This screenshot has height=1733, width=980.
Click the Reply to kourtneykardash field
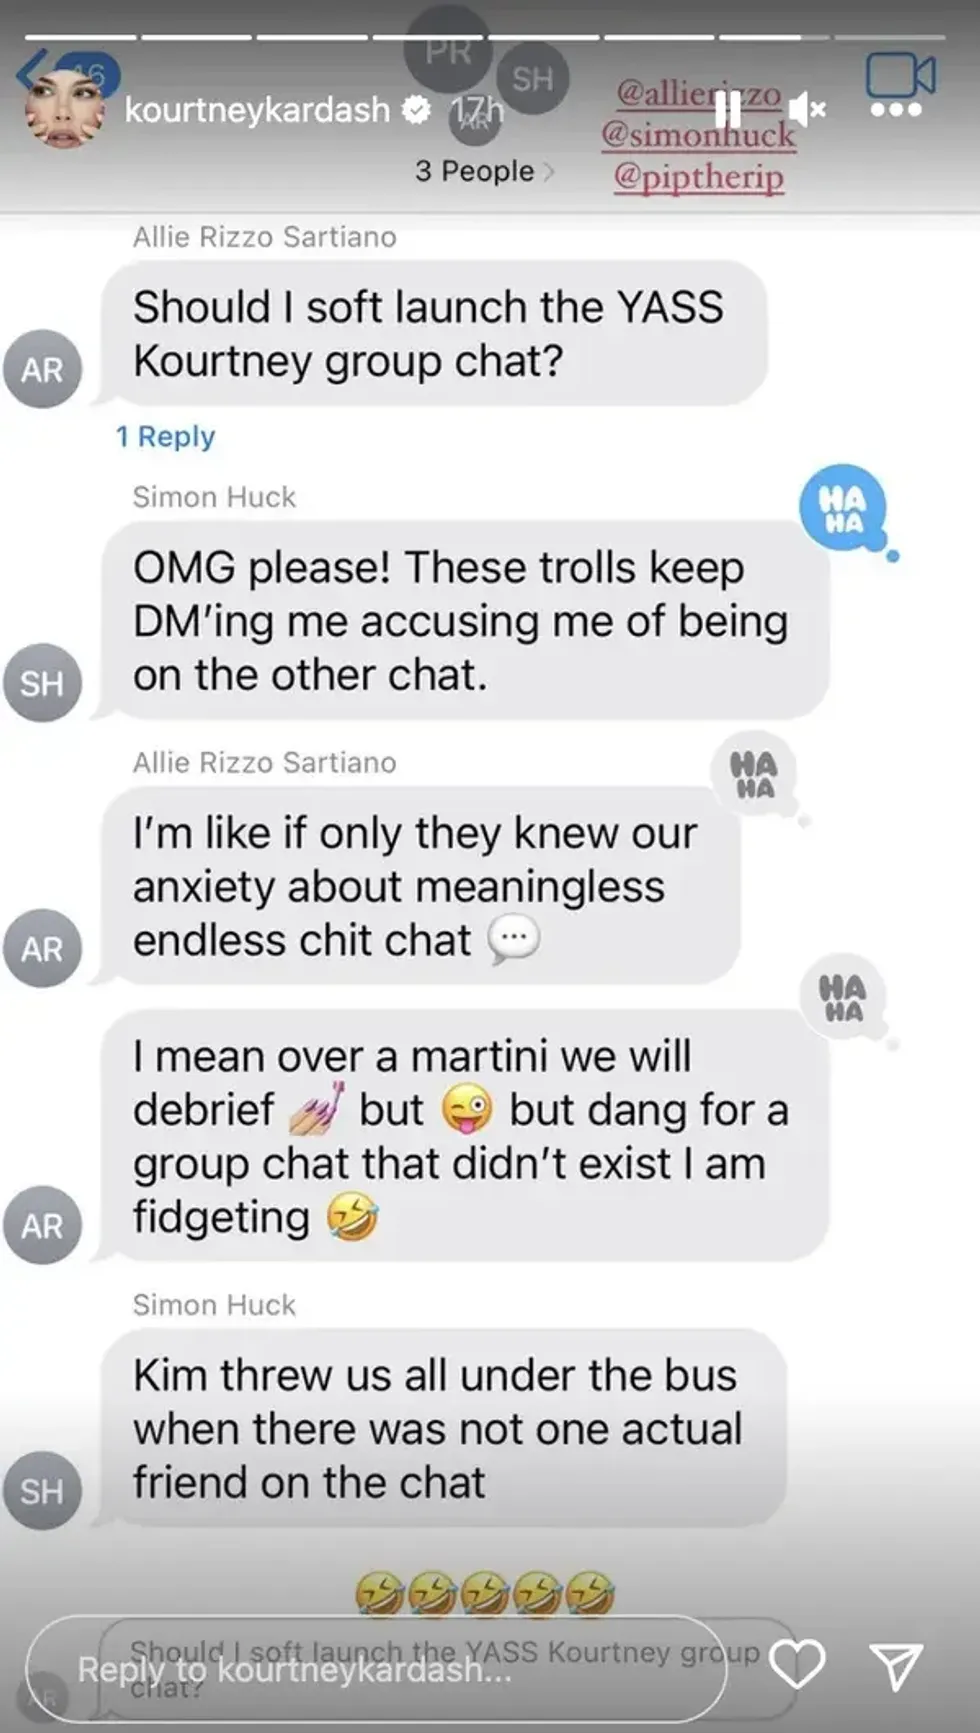[x=375, y=1669]
